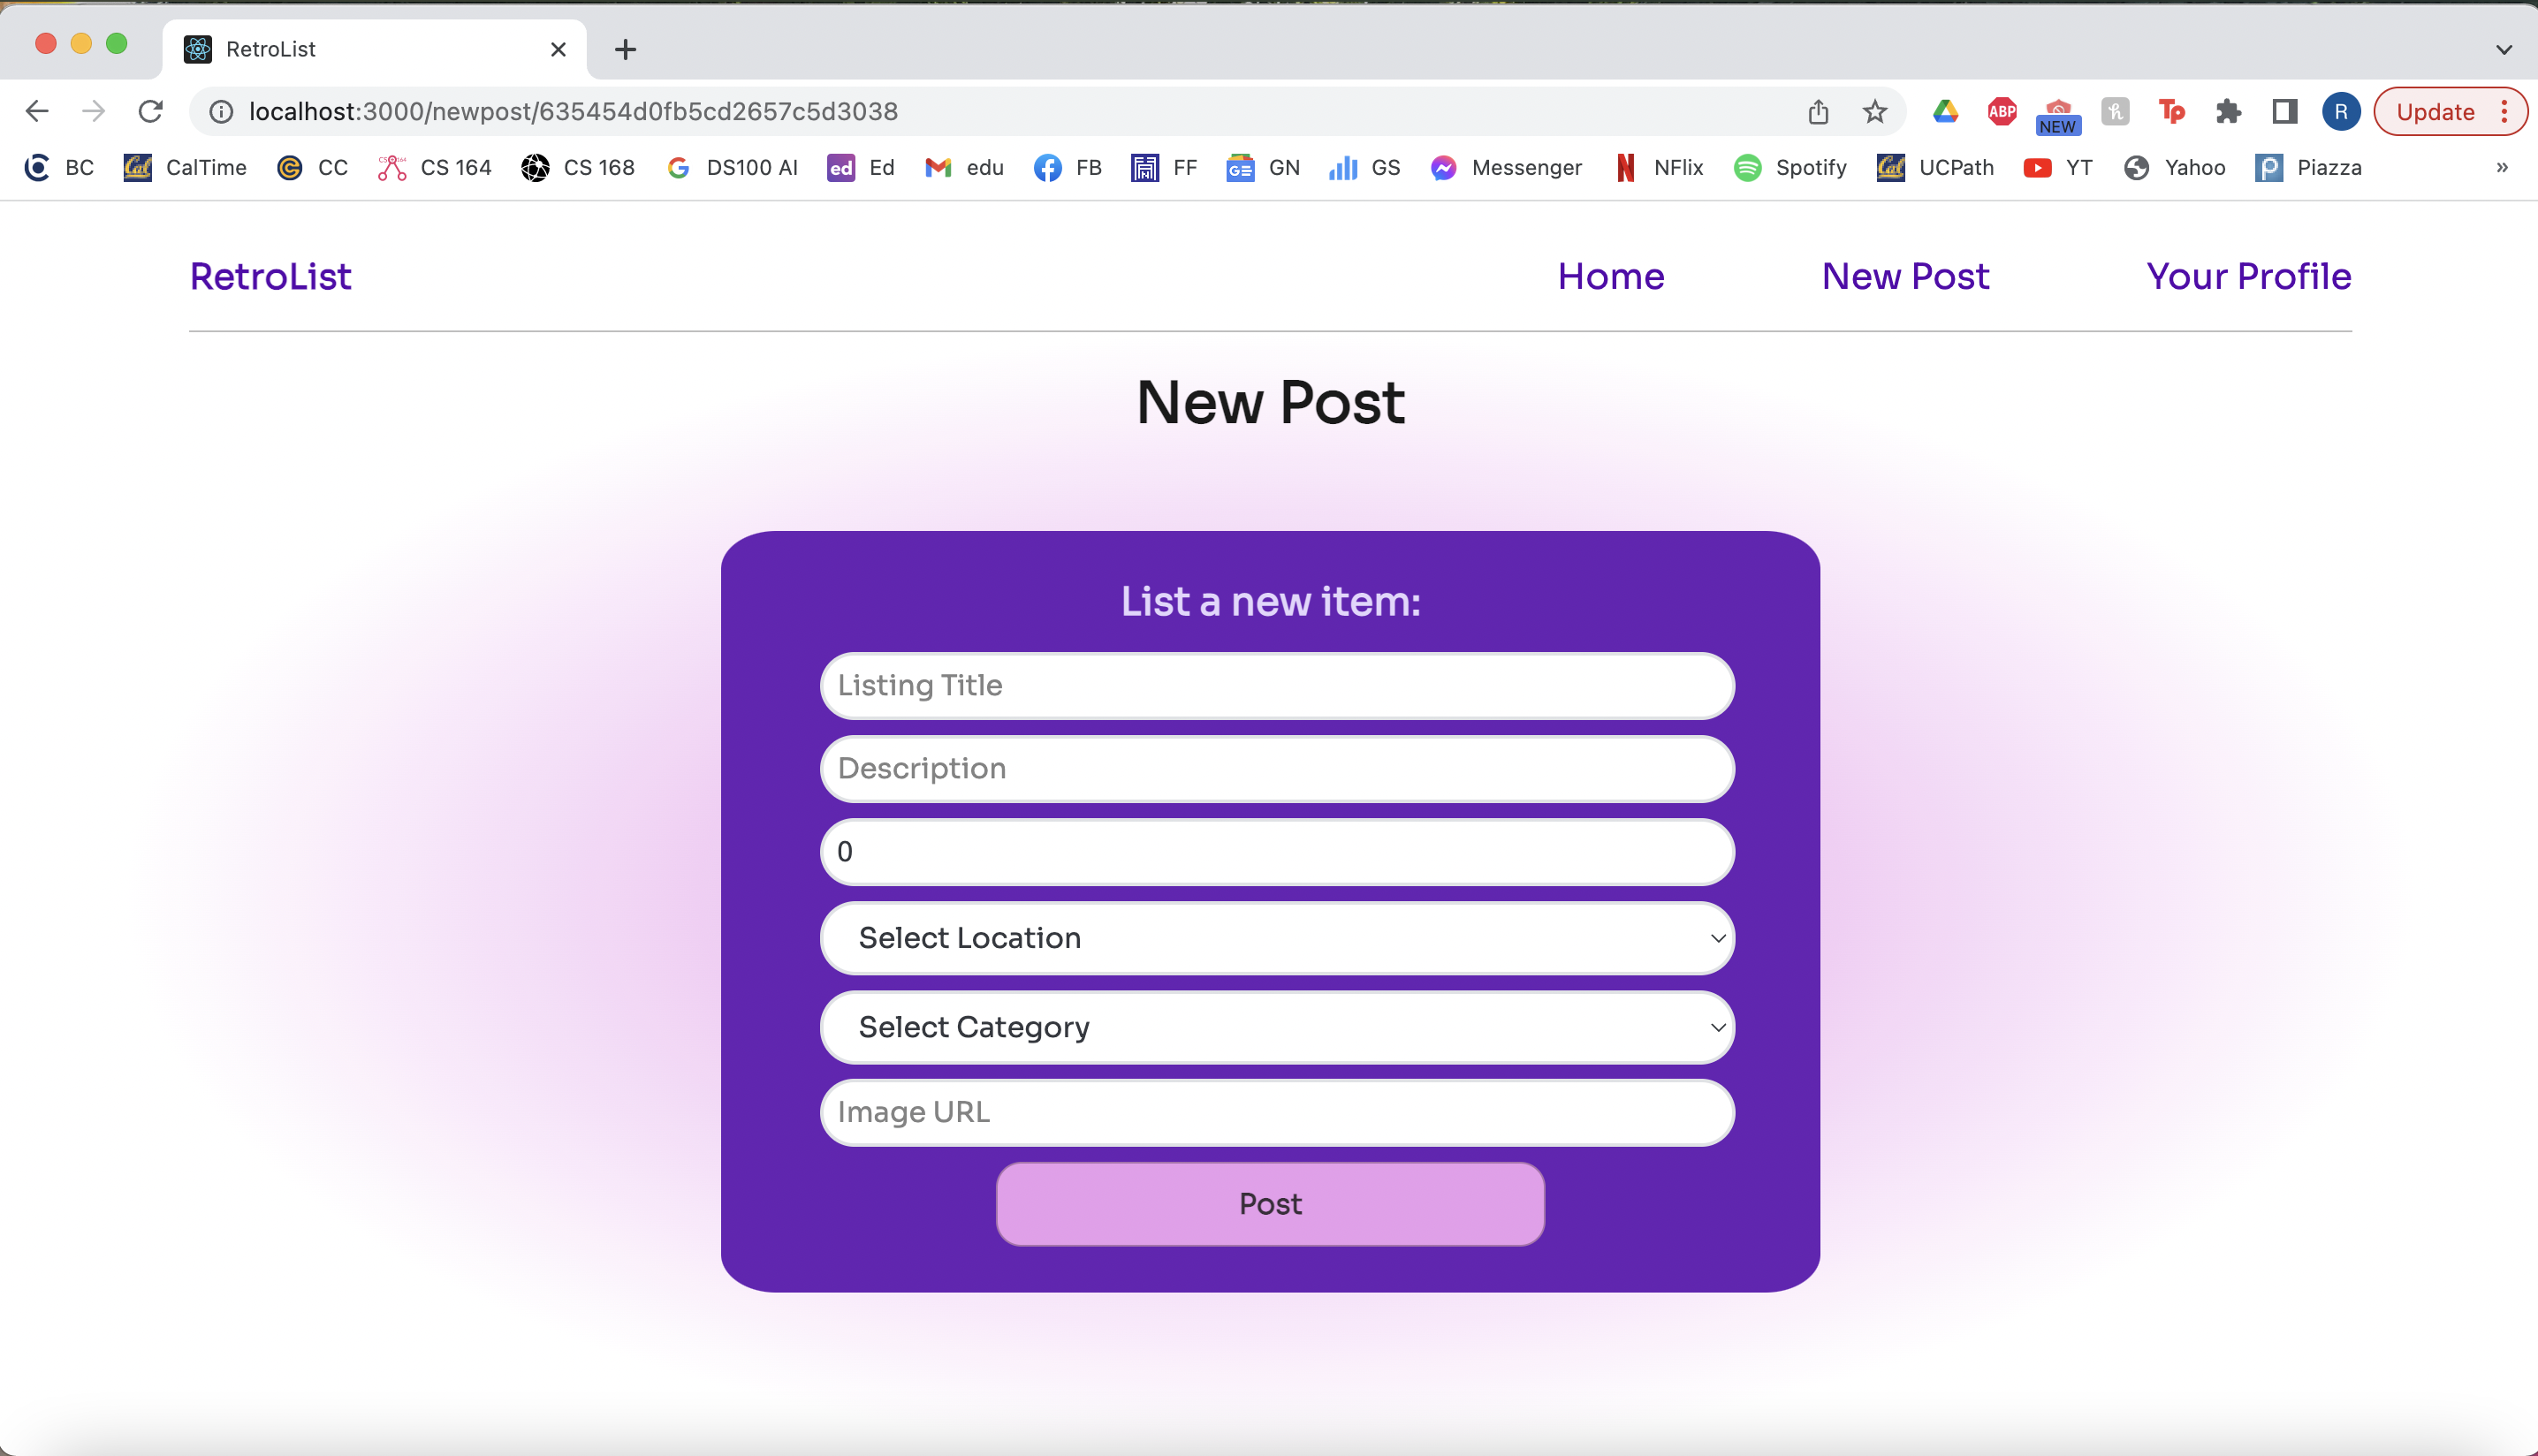Click the AdBlock Plus extension icon
The height and width of the screenshot is (1456, 2538).
[2002, 111]
